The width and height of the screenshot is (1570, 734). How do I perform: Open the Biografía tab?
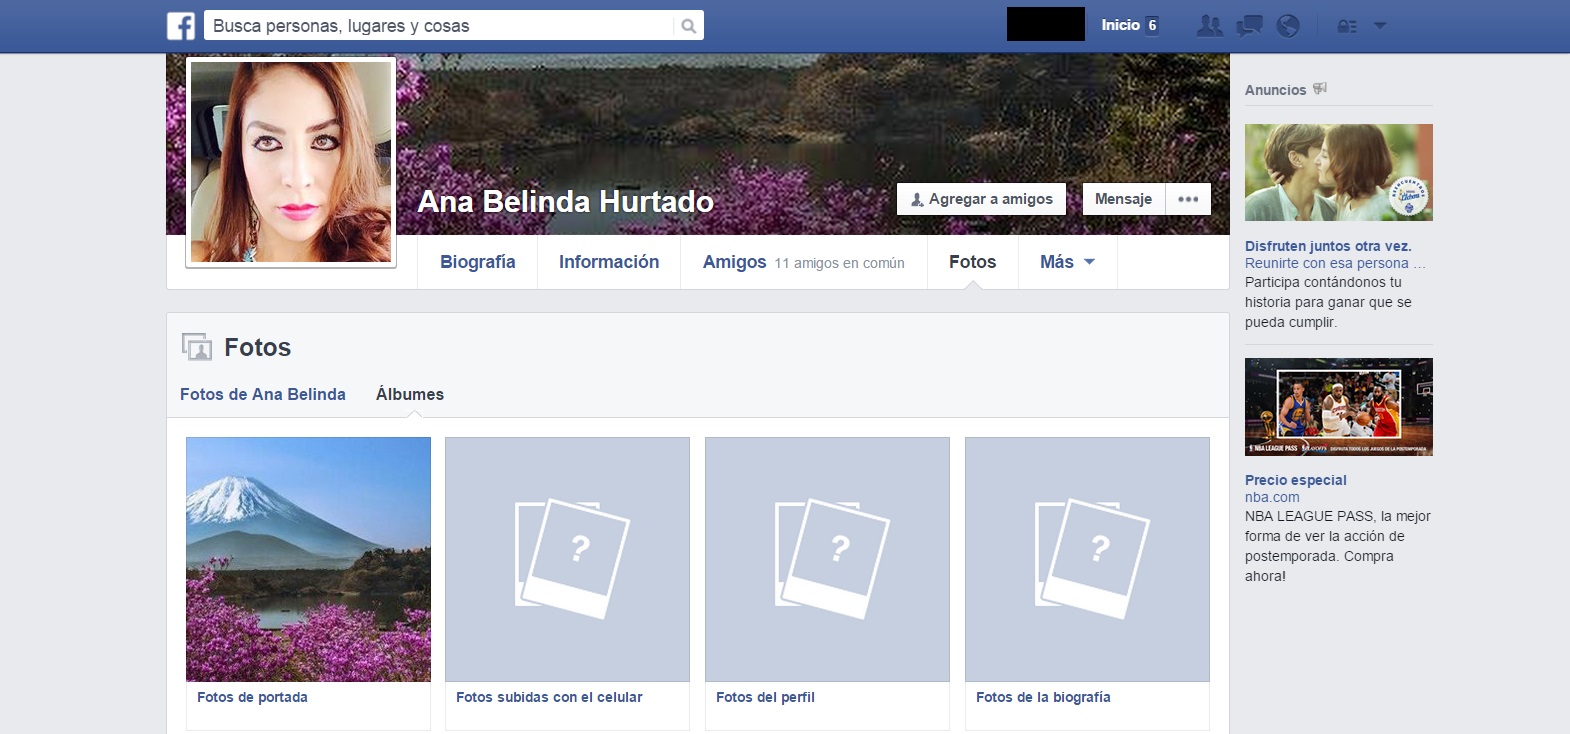click(x=478, y=262)
